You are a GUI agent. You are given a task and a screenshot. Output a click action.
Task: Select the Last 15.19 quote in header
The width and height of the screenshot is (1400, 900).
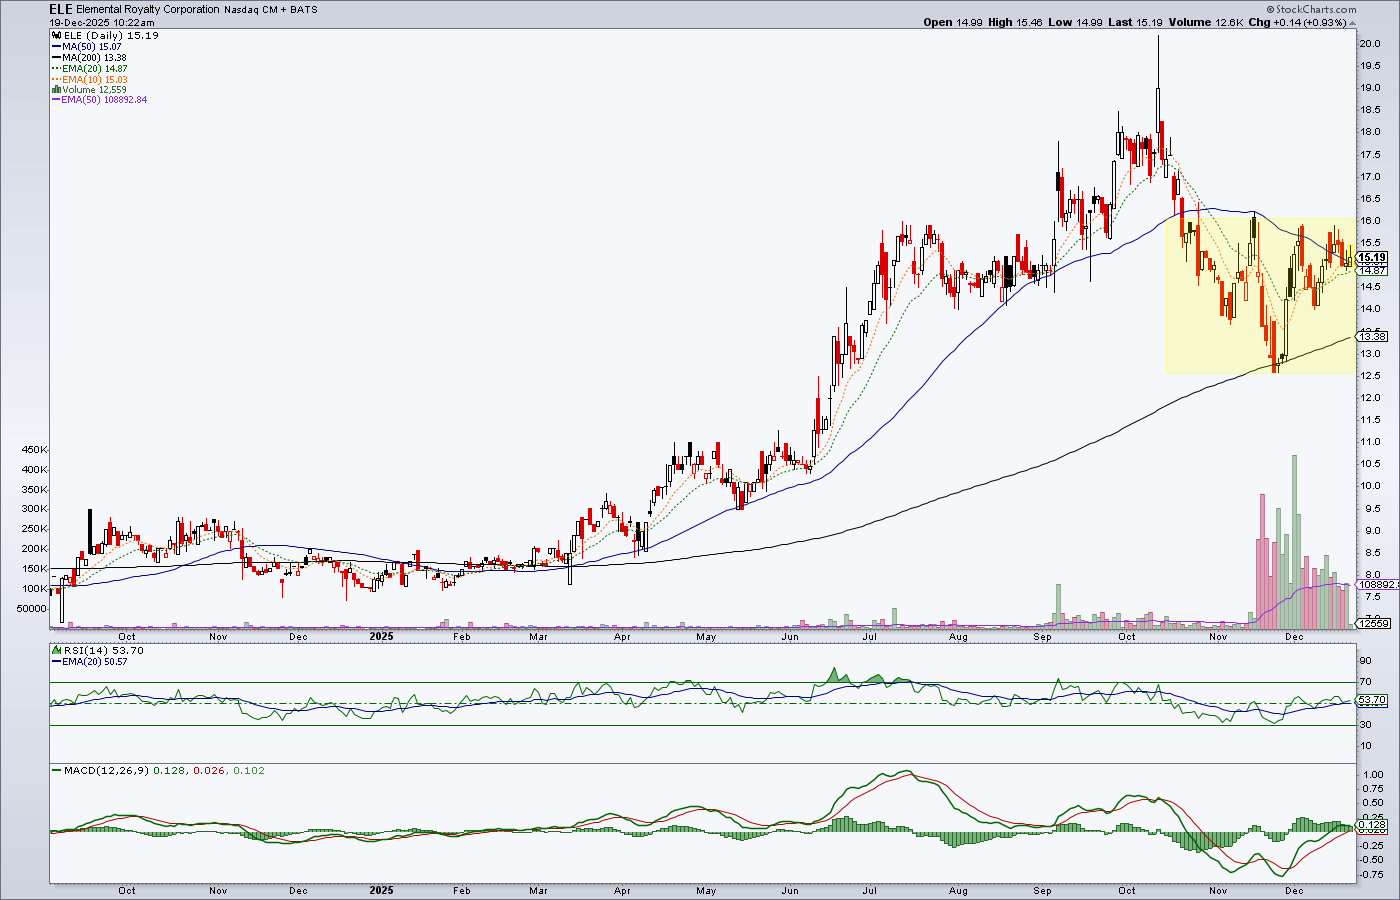click(1135, 22)
